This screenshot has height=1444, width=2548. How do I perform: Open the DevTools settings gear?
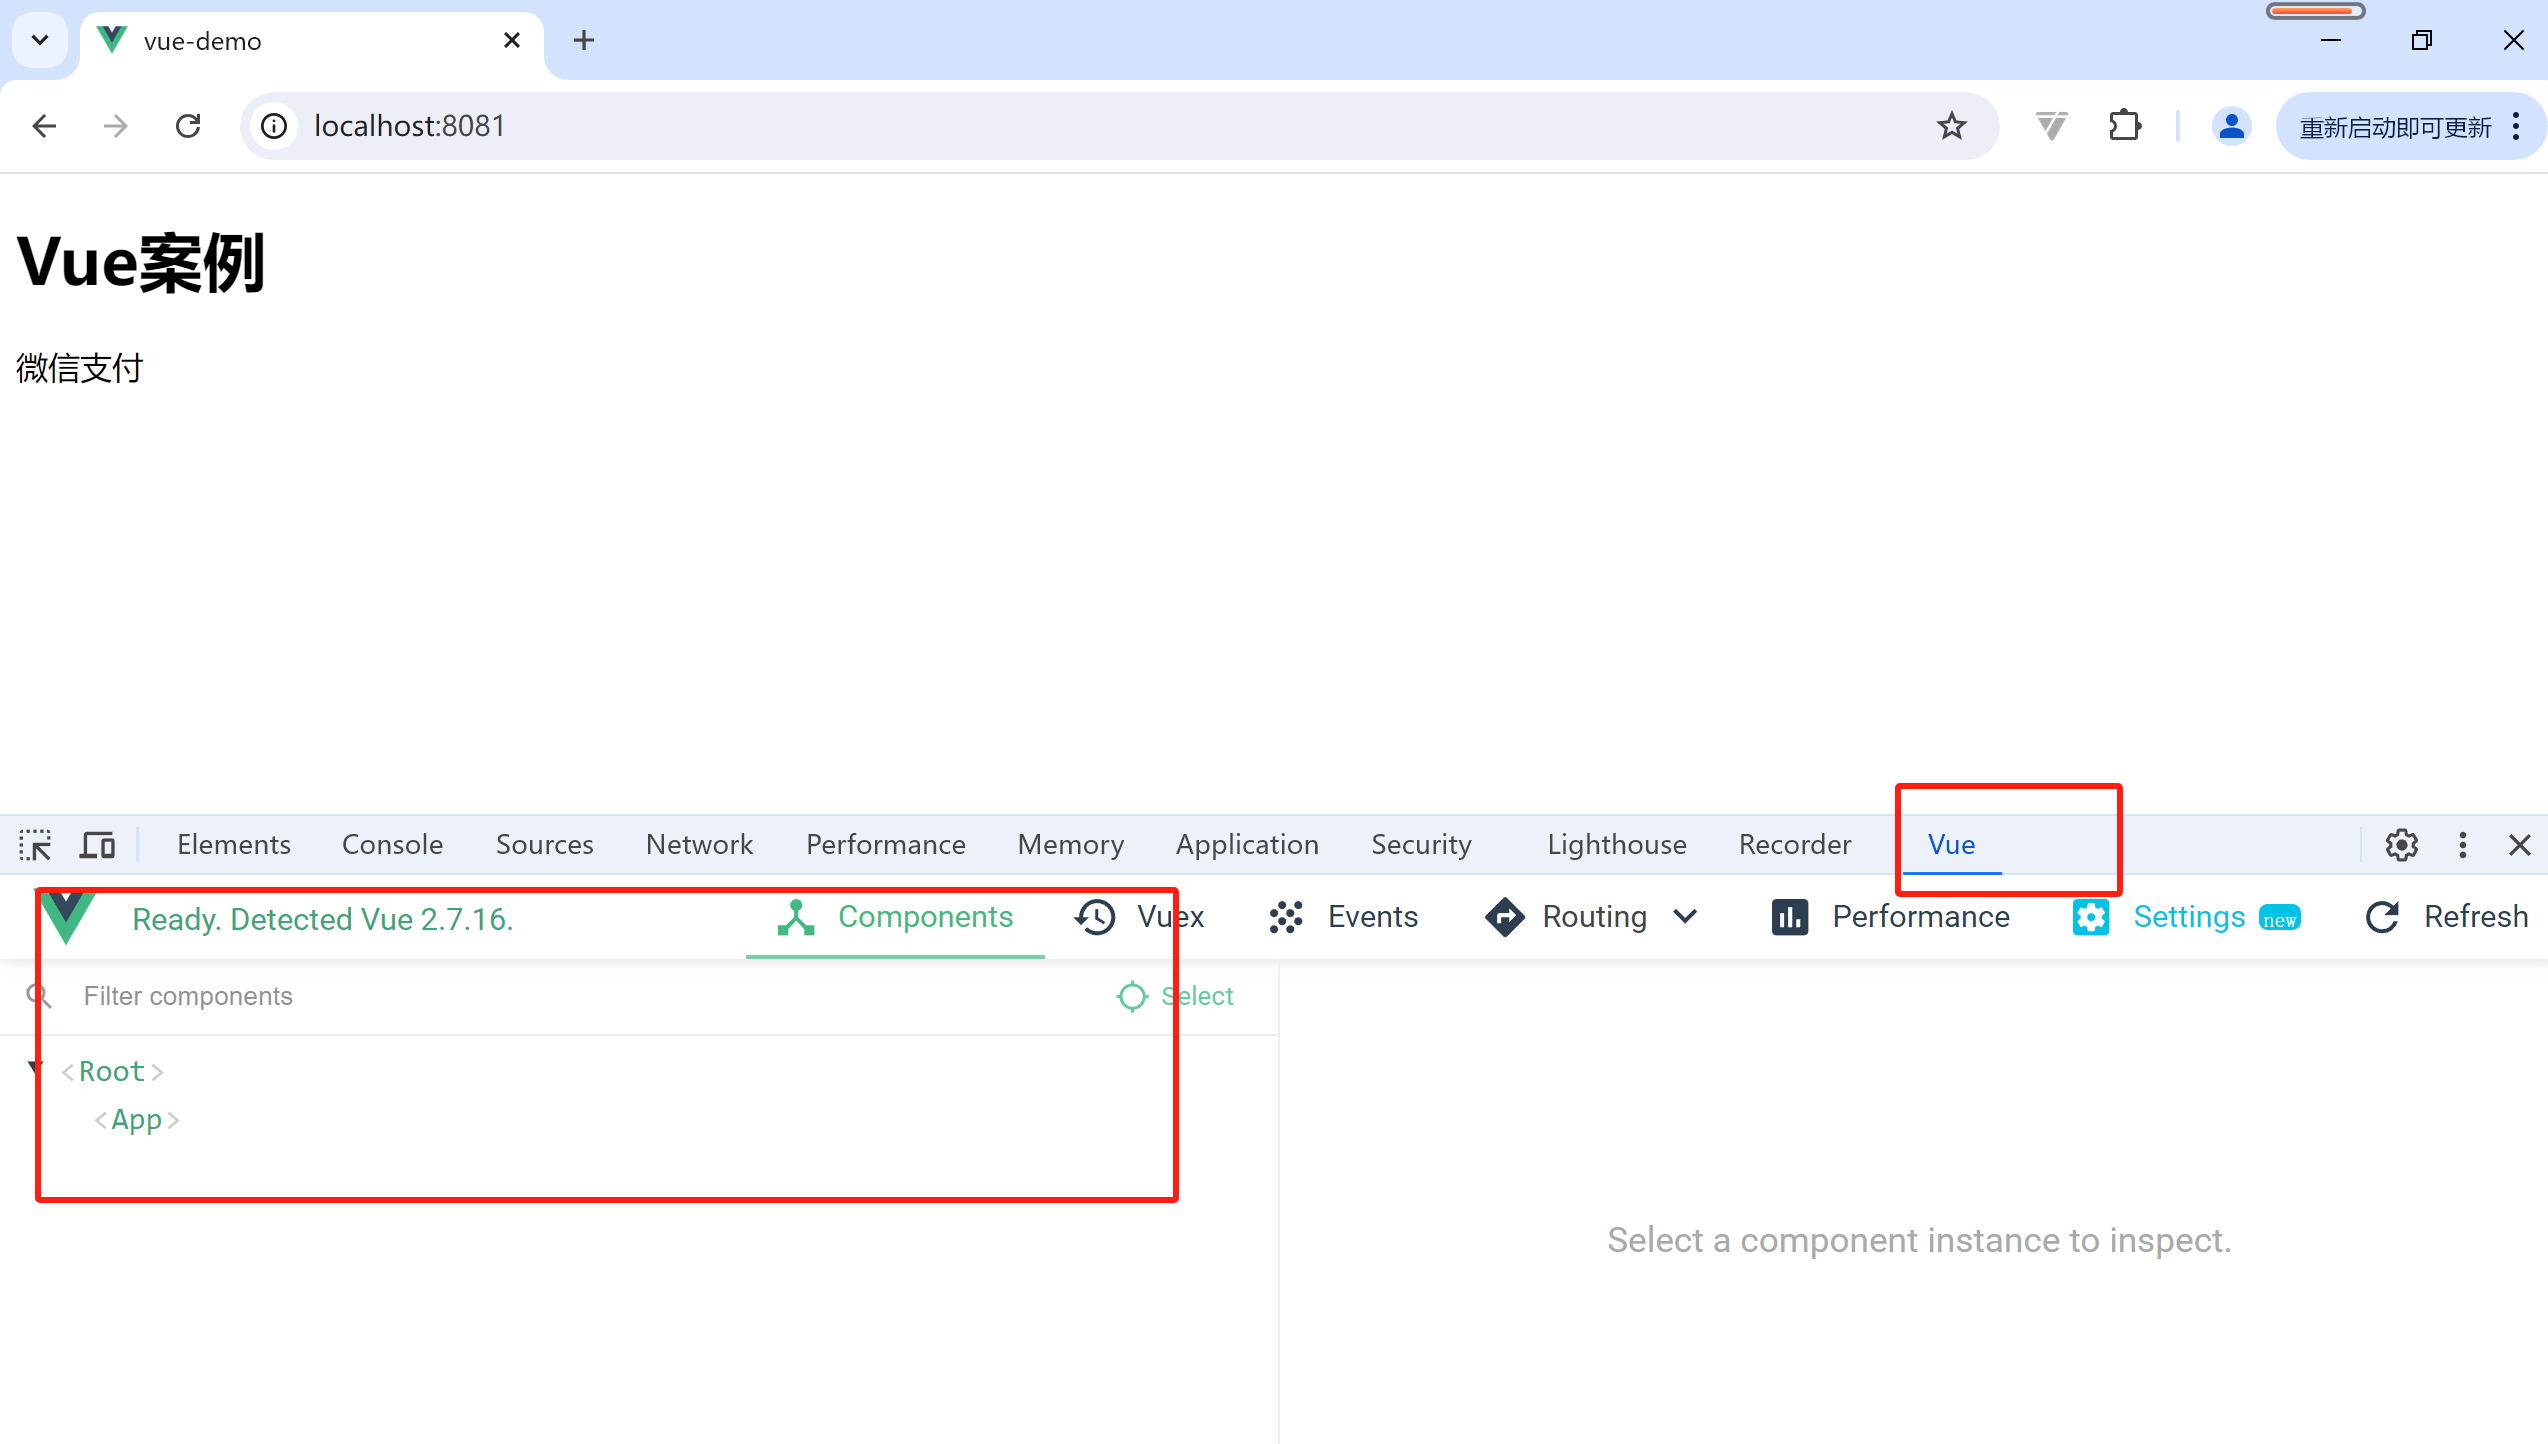pyautogui.click(x=2401, y=845)
